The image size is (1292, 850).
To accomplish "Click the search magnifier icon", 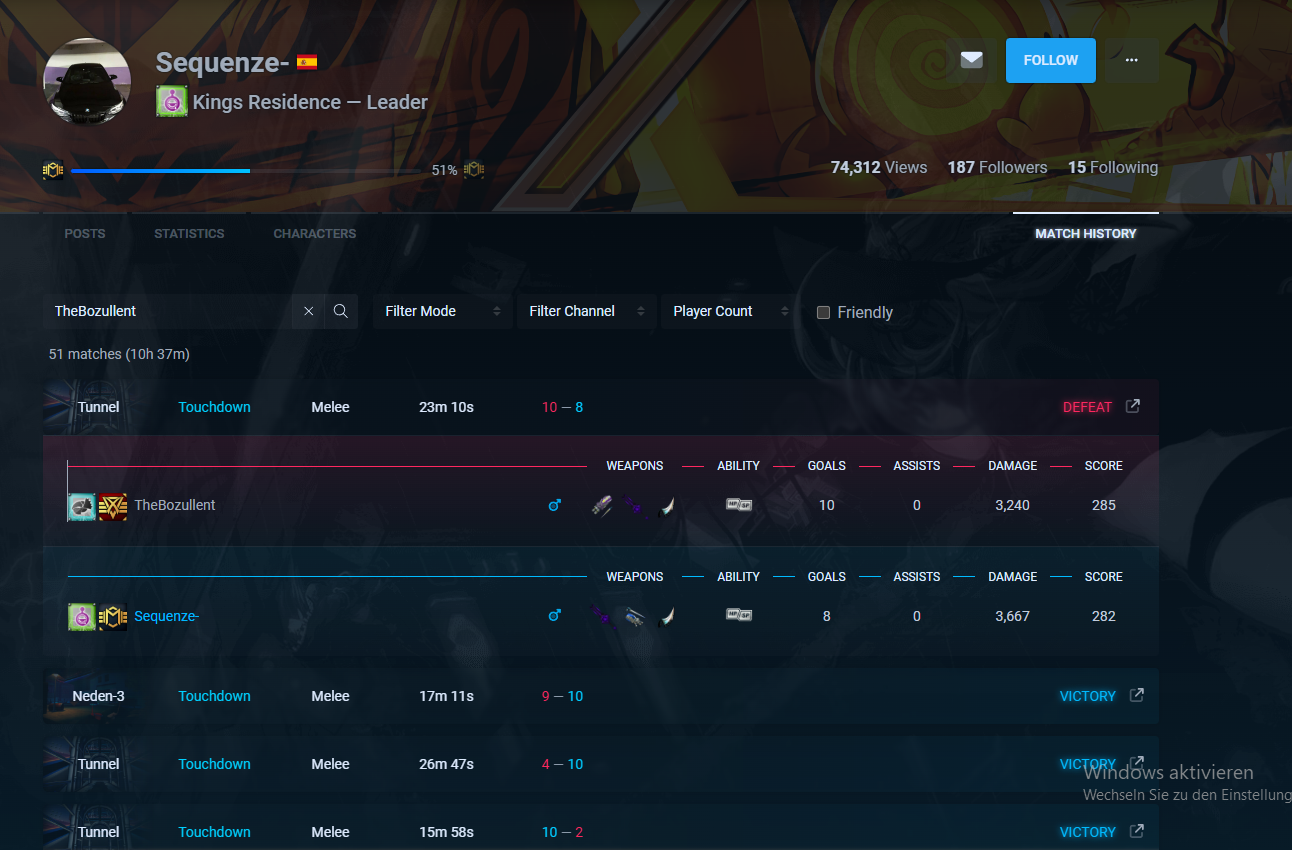I will coord(340,311).
